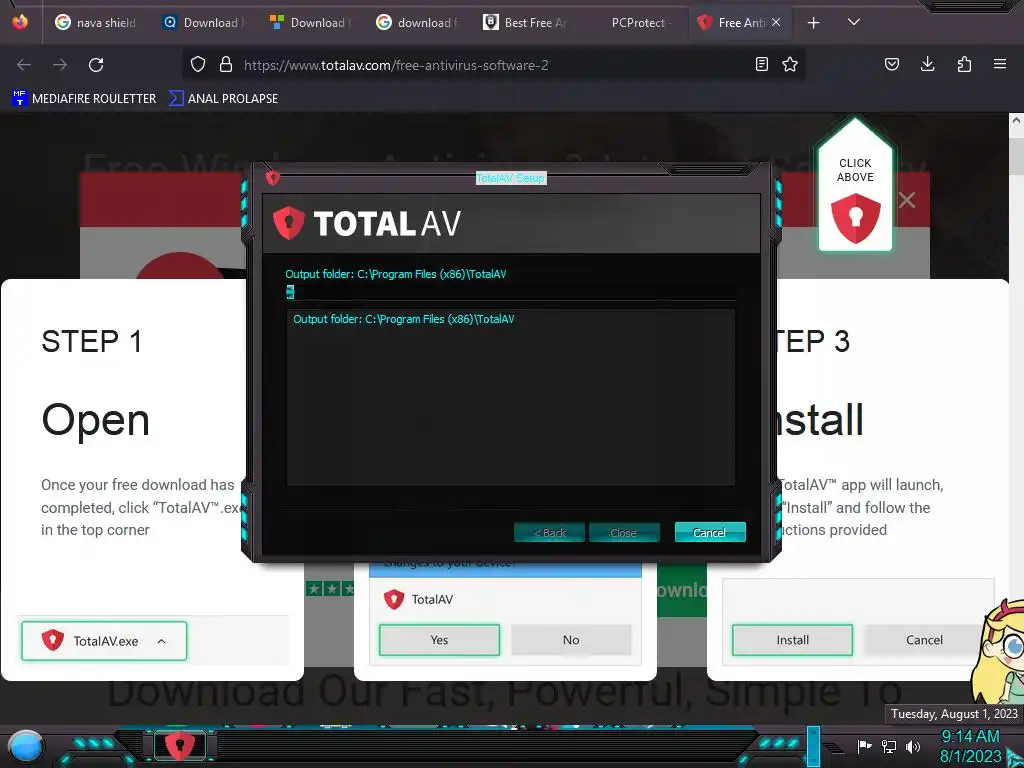
Task: Close the webpage overlay with X
Action: 907,200
